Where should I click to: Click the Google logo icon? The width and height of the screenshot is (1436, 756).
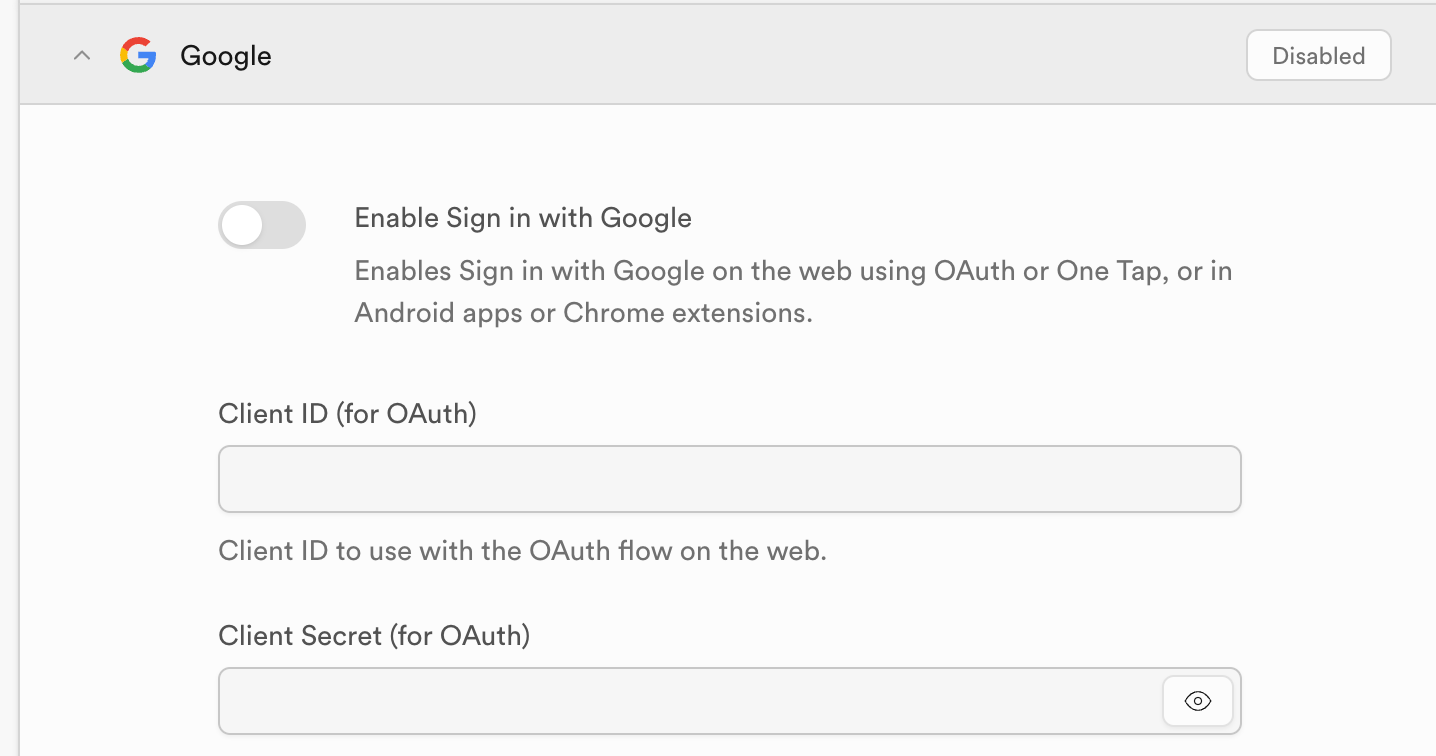coord(138,56)
